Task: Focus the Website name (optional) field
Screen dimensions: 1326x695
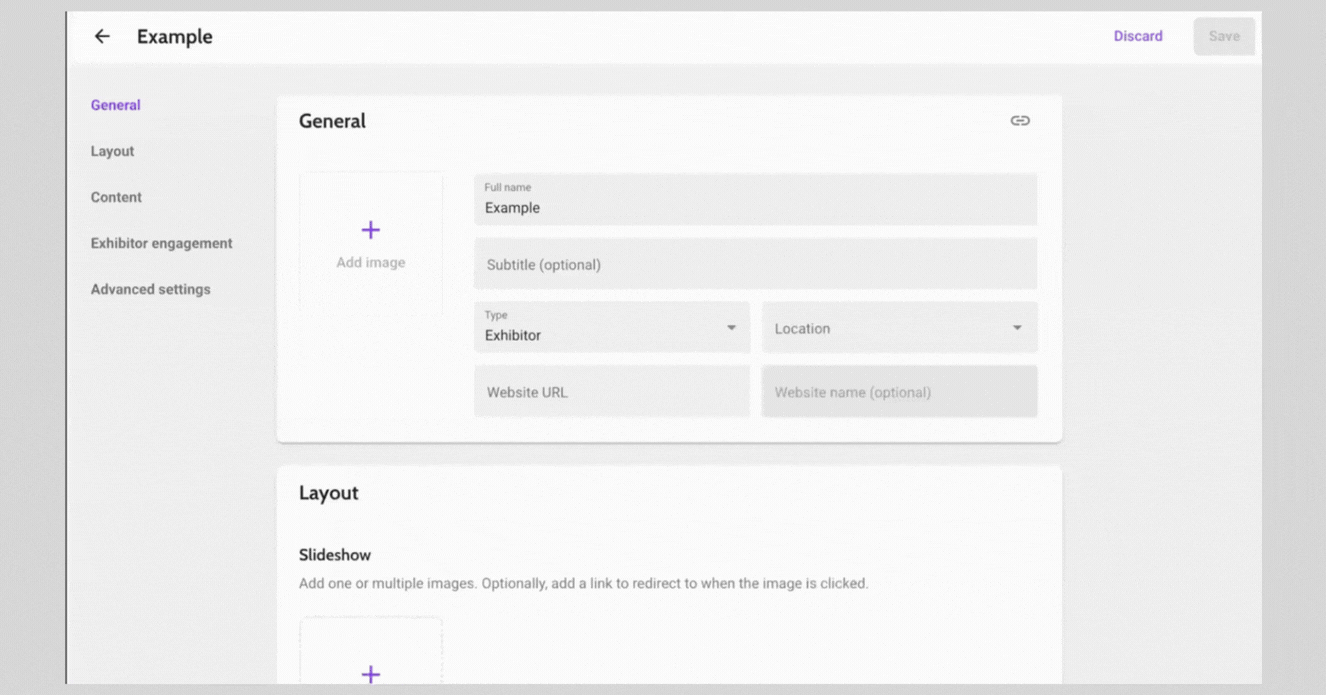Action: pos(900,391)
